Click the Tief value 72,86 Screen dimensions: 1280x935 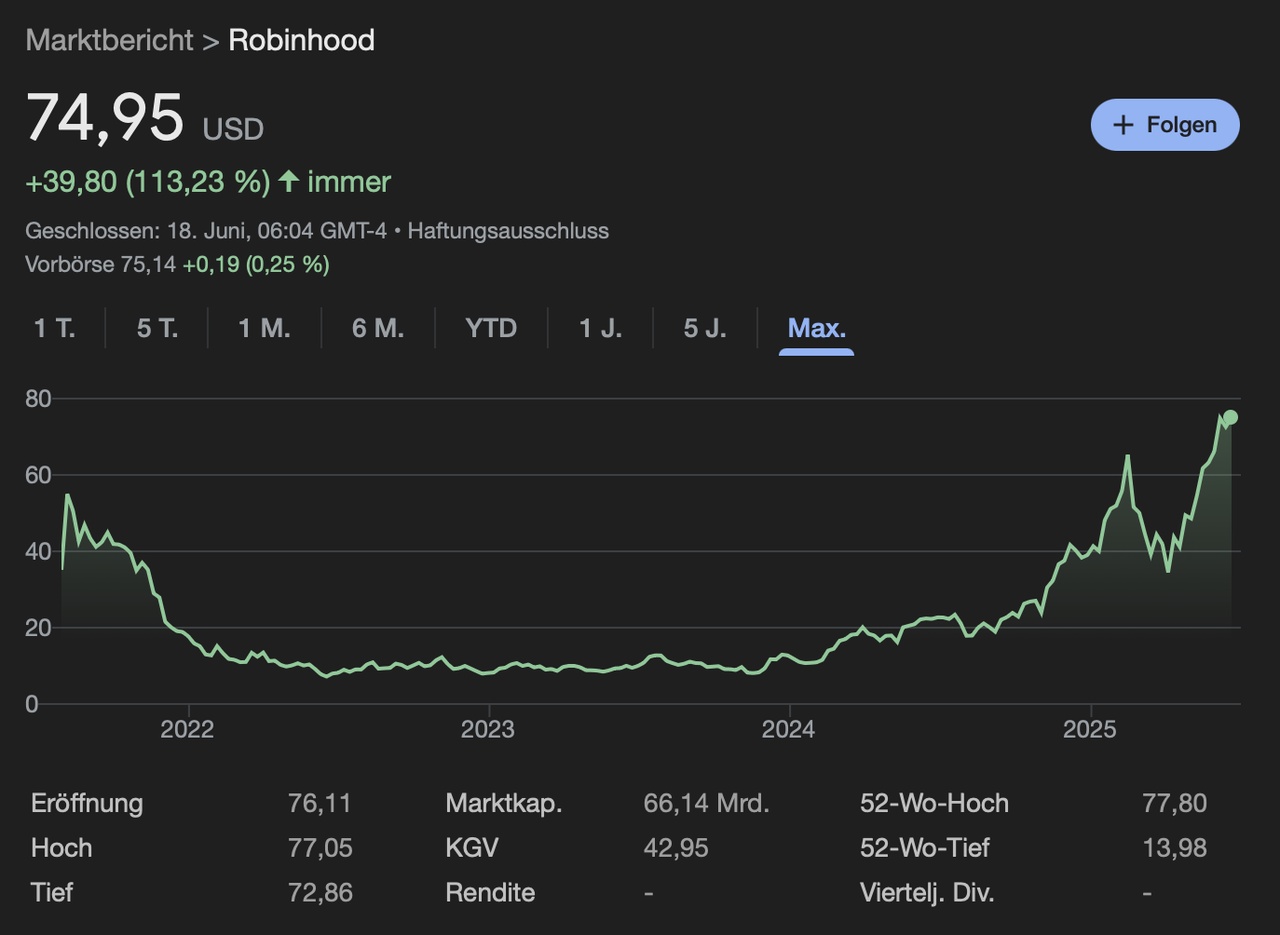point(320,892)
